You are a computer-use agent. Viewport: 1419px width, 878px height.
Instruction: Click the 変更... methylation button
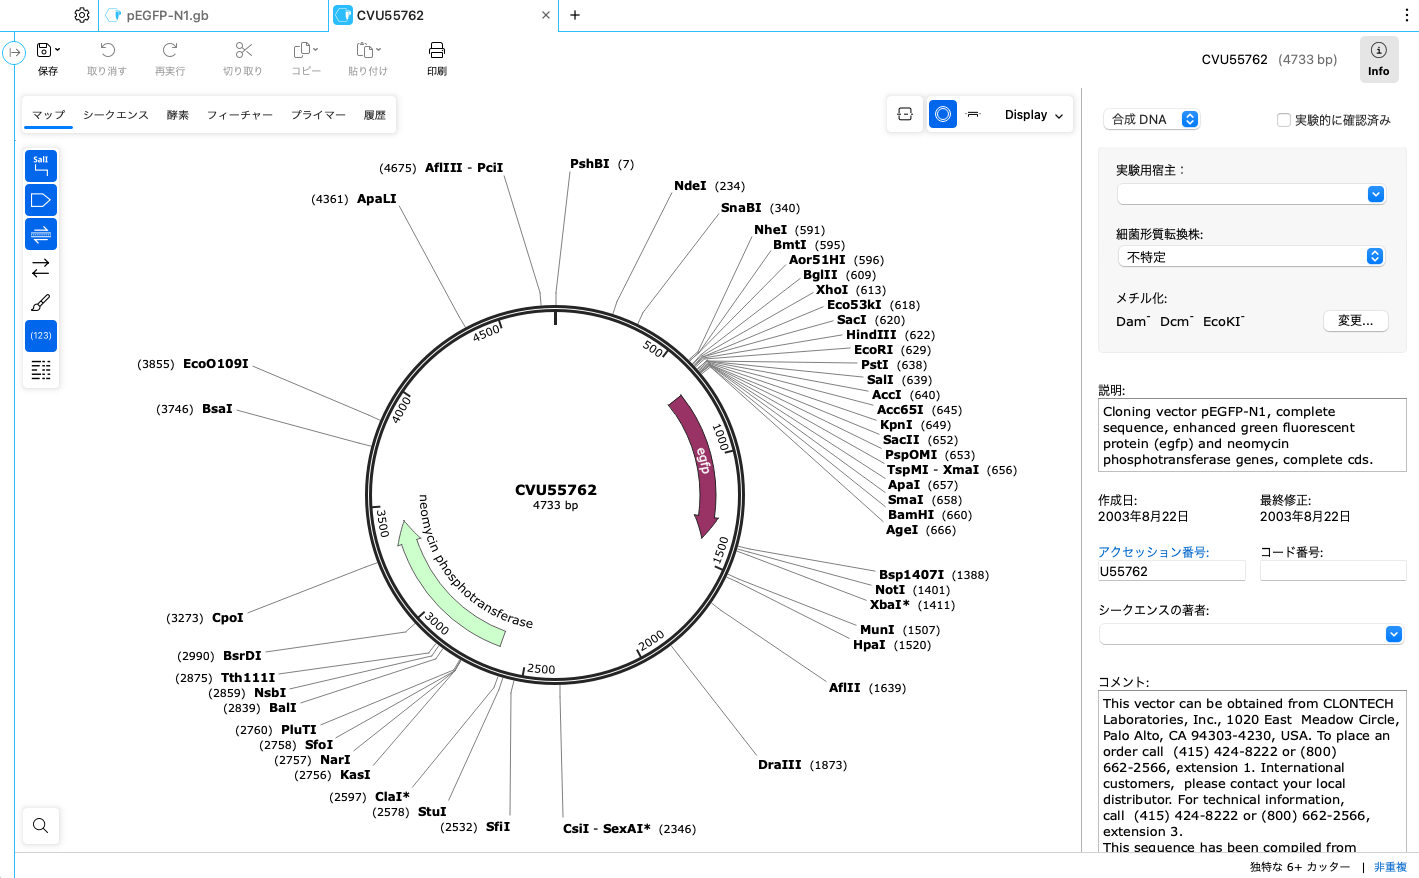[x=1355, y=321]
